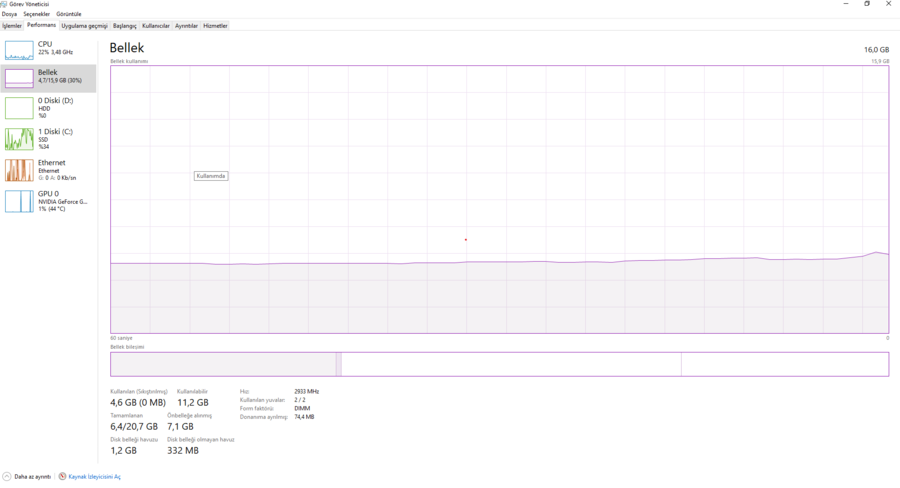This screenshot has height=488, width=900.
Task: Click the 2933 MHz speed value
Action: (x=307, y=392)
